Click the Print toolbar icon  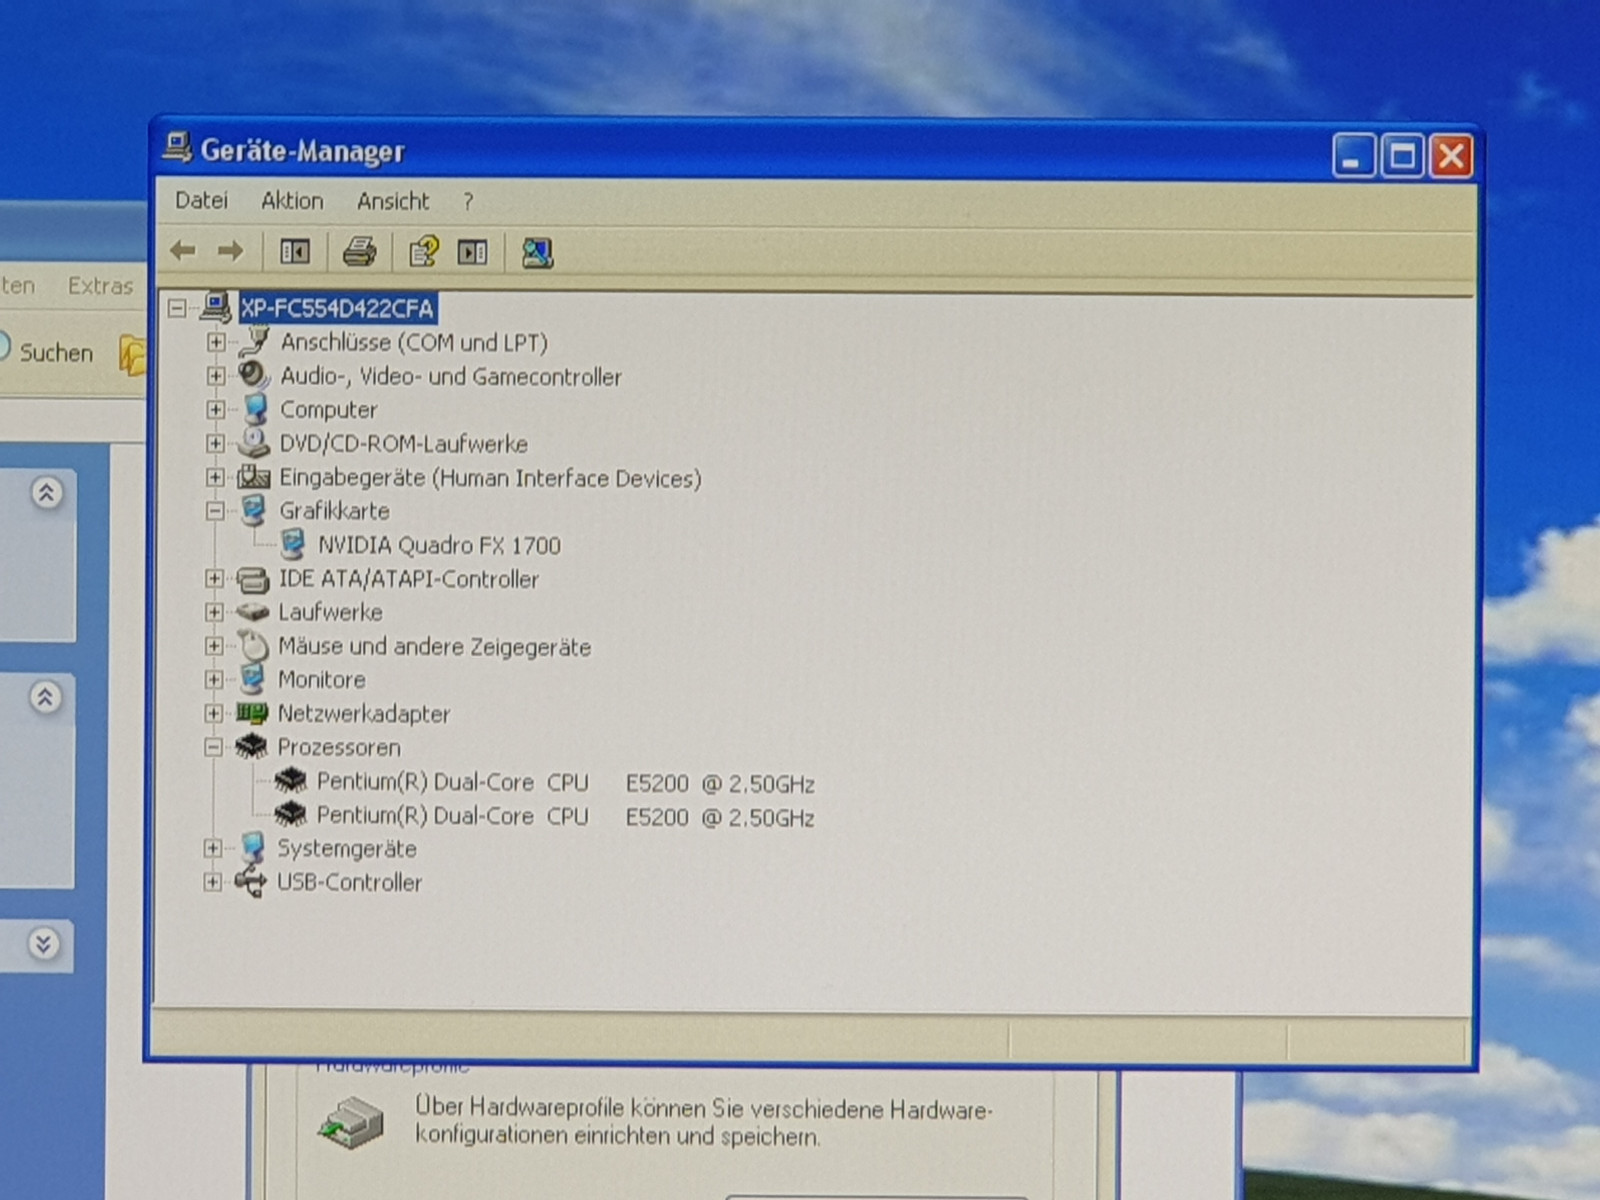pyautogui.click(x=359, y=252)
